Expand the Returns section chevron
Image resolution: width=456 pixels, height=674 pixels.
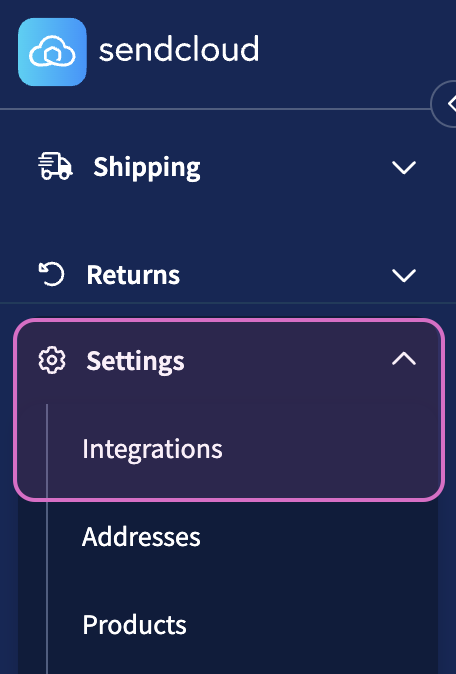click(404, 276)
